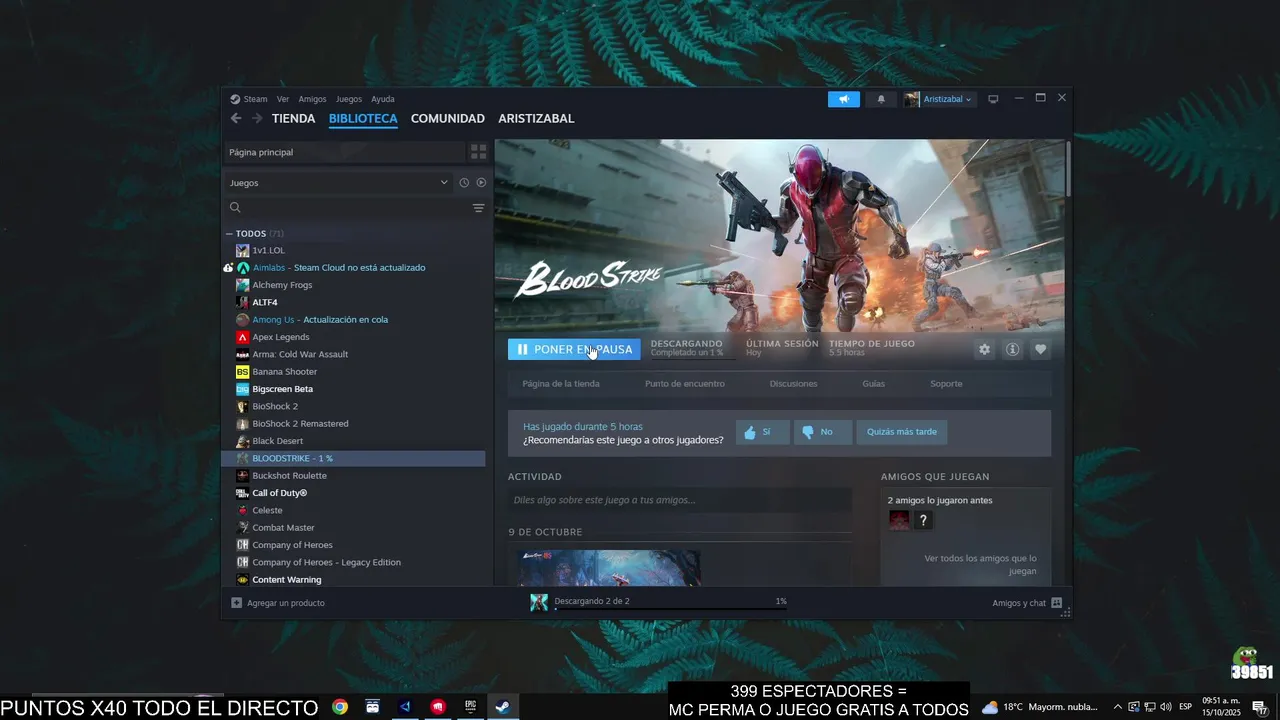The width and height of the screenshot is (1280, 720).
Task: Open BloodStrike settings gear
Action: tap(984, 349)
